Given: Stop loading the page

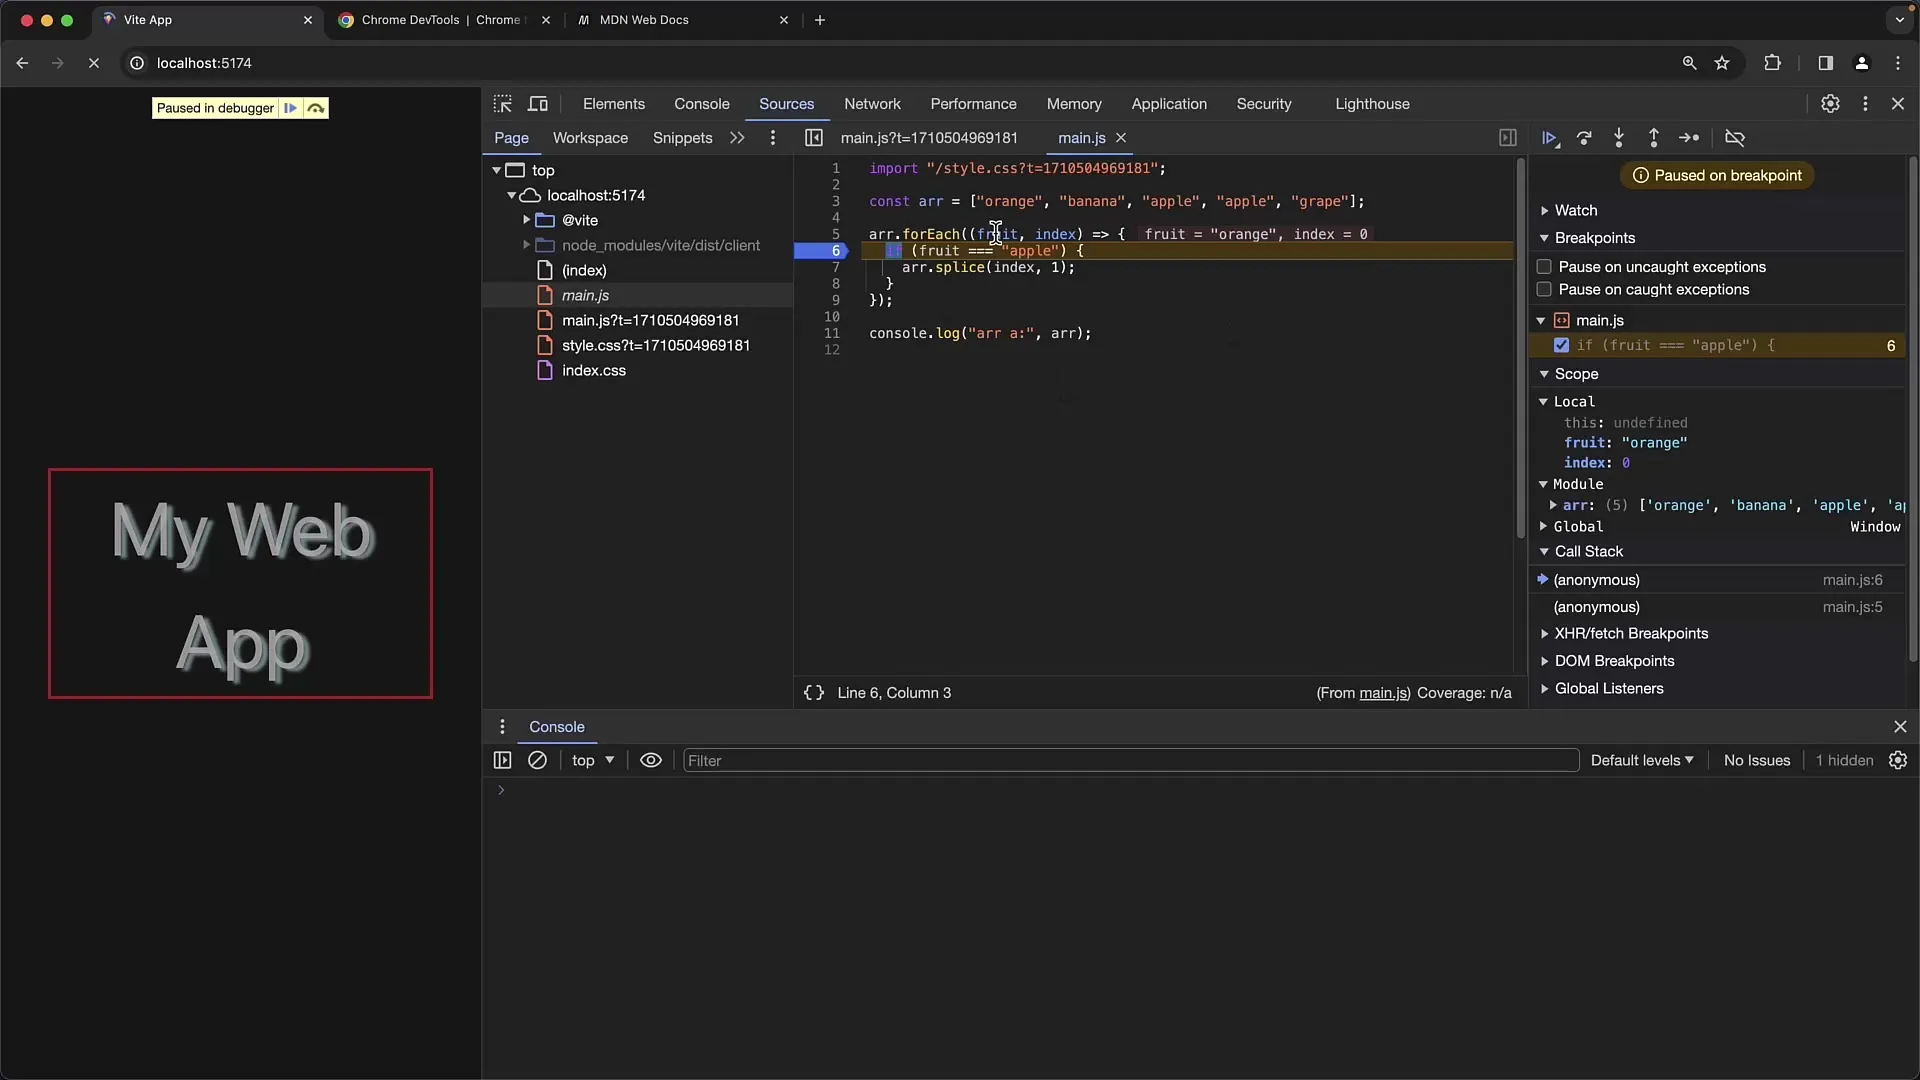Looking at the screenshot, I should 93,63.
